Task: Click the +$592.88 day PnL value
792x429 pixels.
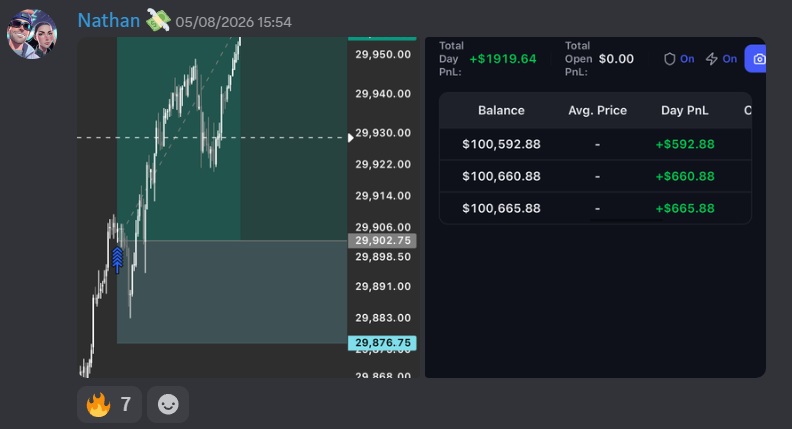Action: point(685,145)
